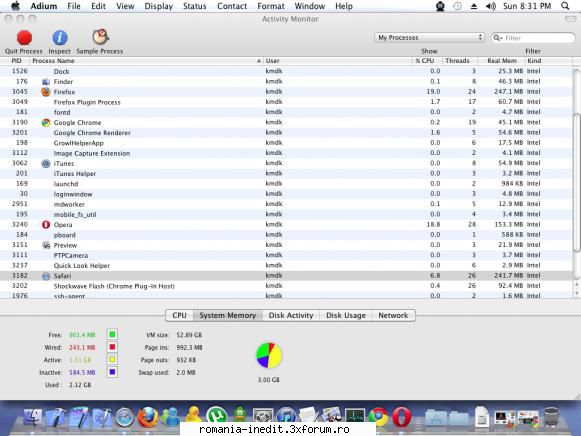Open the Window menu
This screenshot has height=436, width=581.
(309, 6)
